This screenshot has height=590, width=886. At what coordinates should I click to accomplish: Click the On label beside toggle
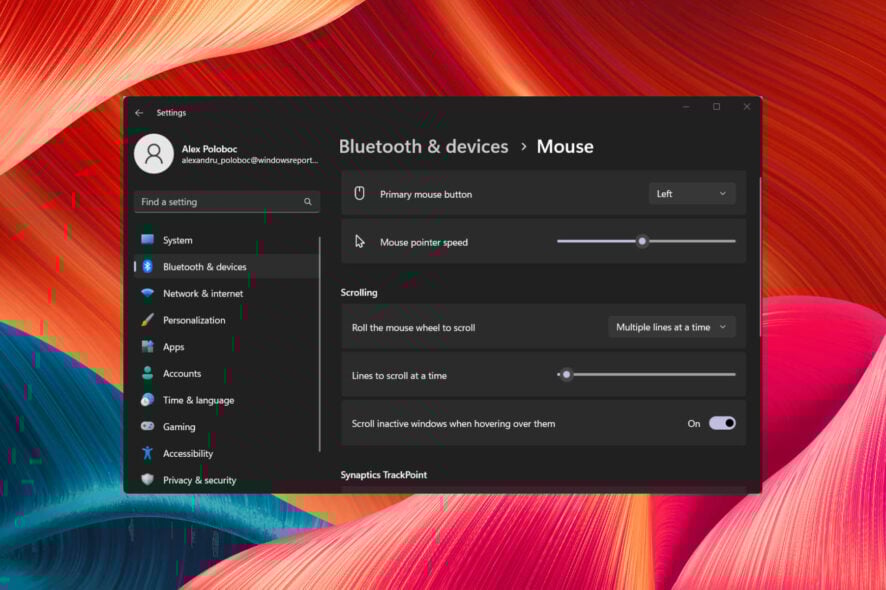[x=693, y=424]
